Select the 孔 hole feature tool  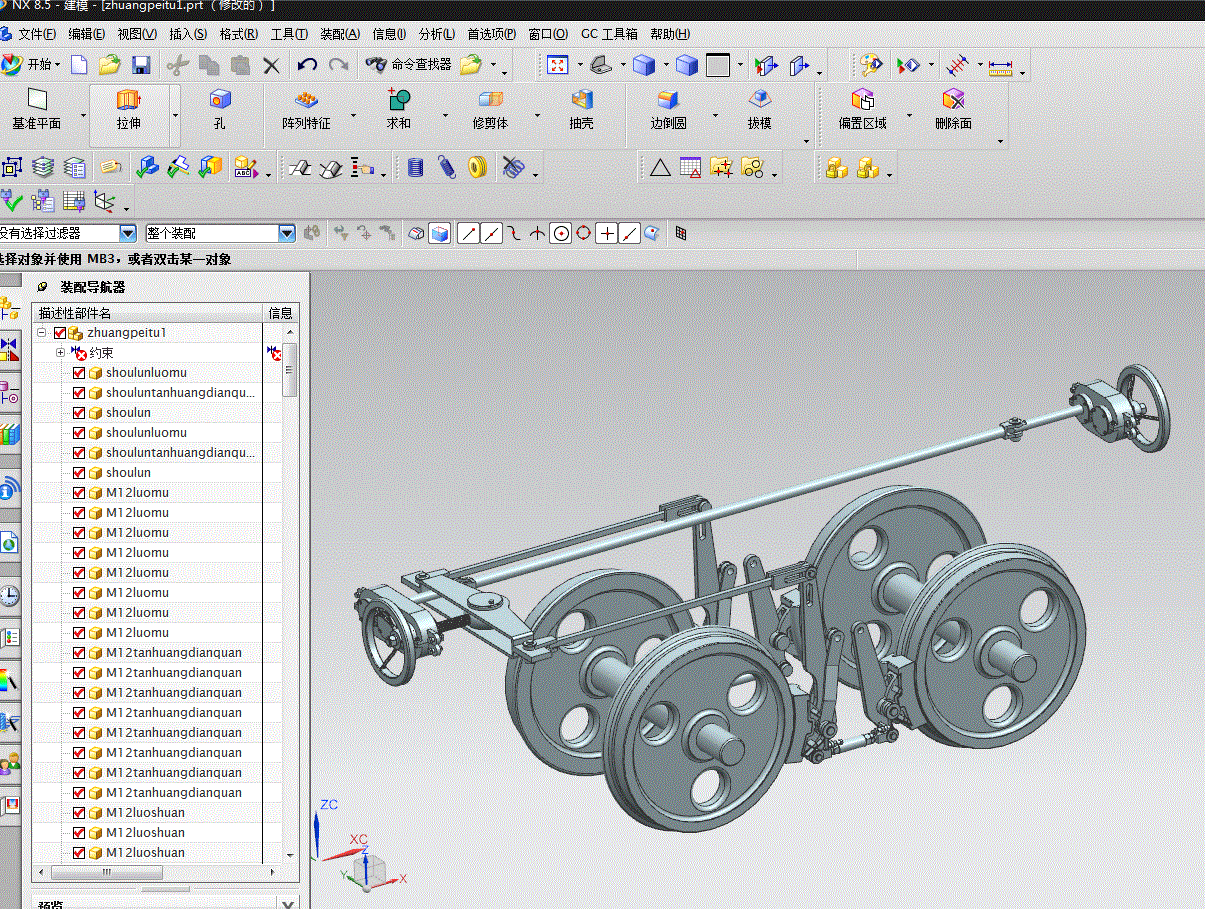pos(220,109)
